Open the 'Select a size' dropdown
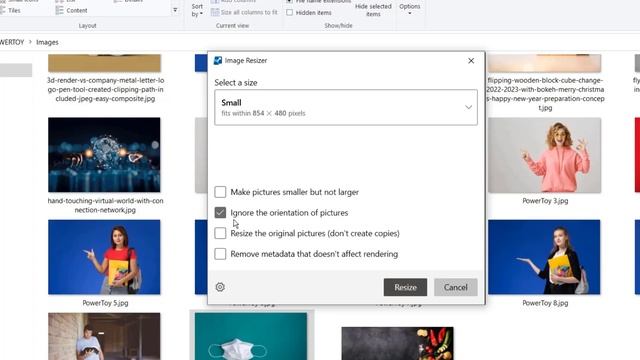The image size is (640, 360). 346,107
